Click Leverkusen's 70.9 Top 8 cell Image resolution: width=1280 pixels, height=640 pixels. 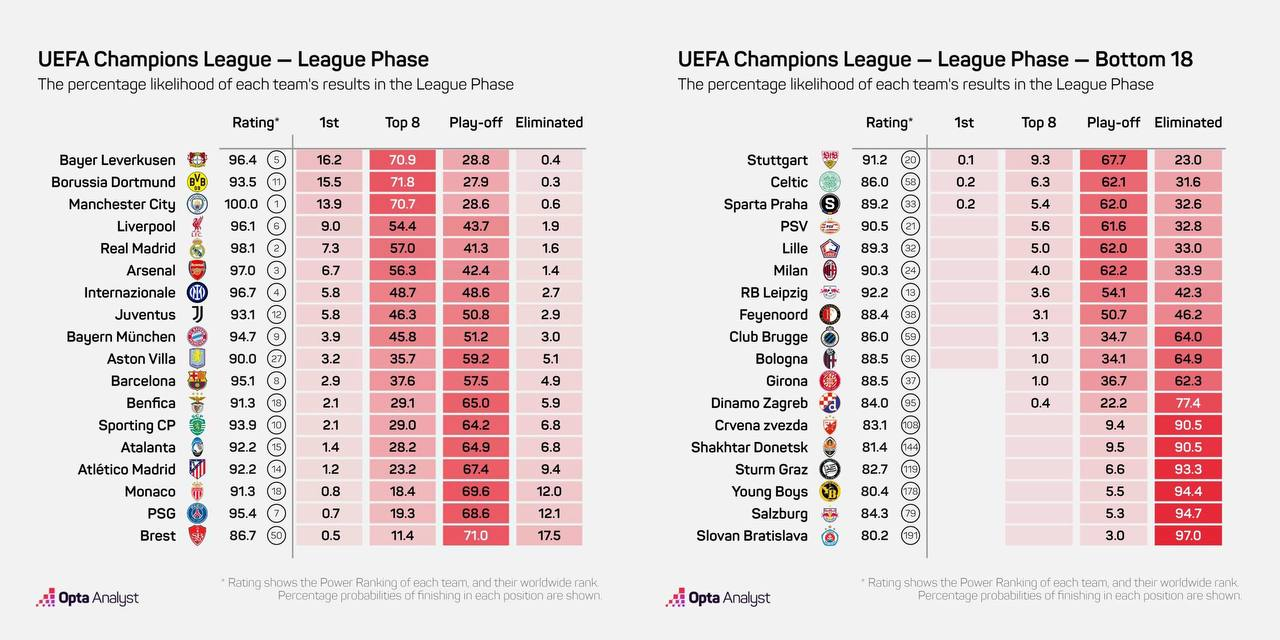403,160
